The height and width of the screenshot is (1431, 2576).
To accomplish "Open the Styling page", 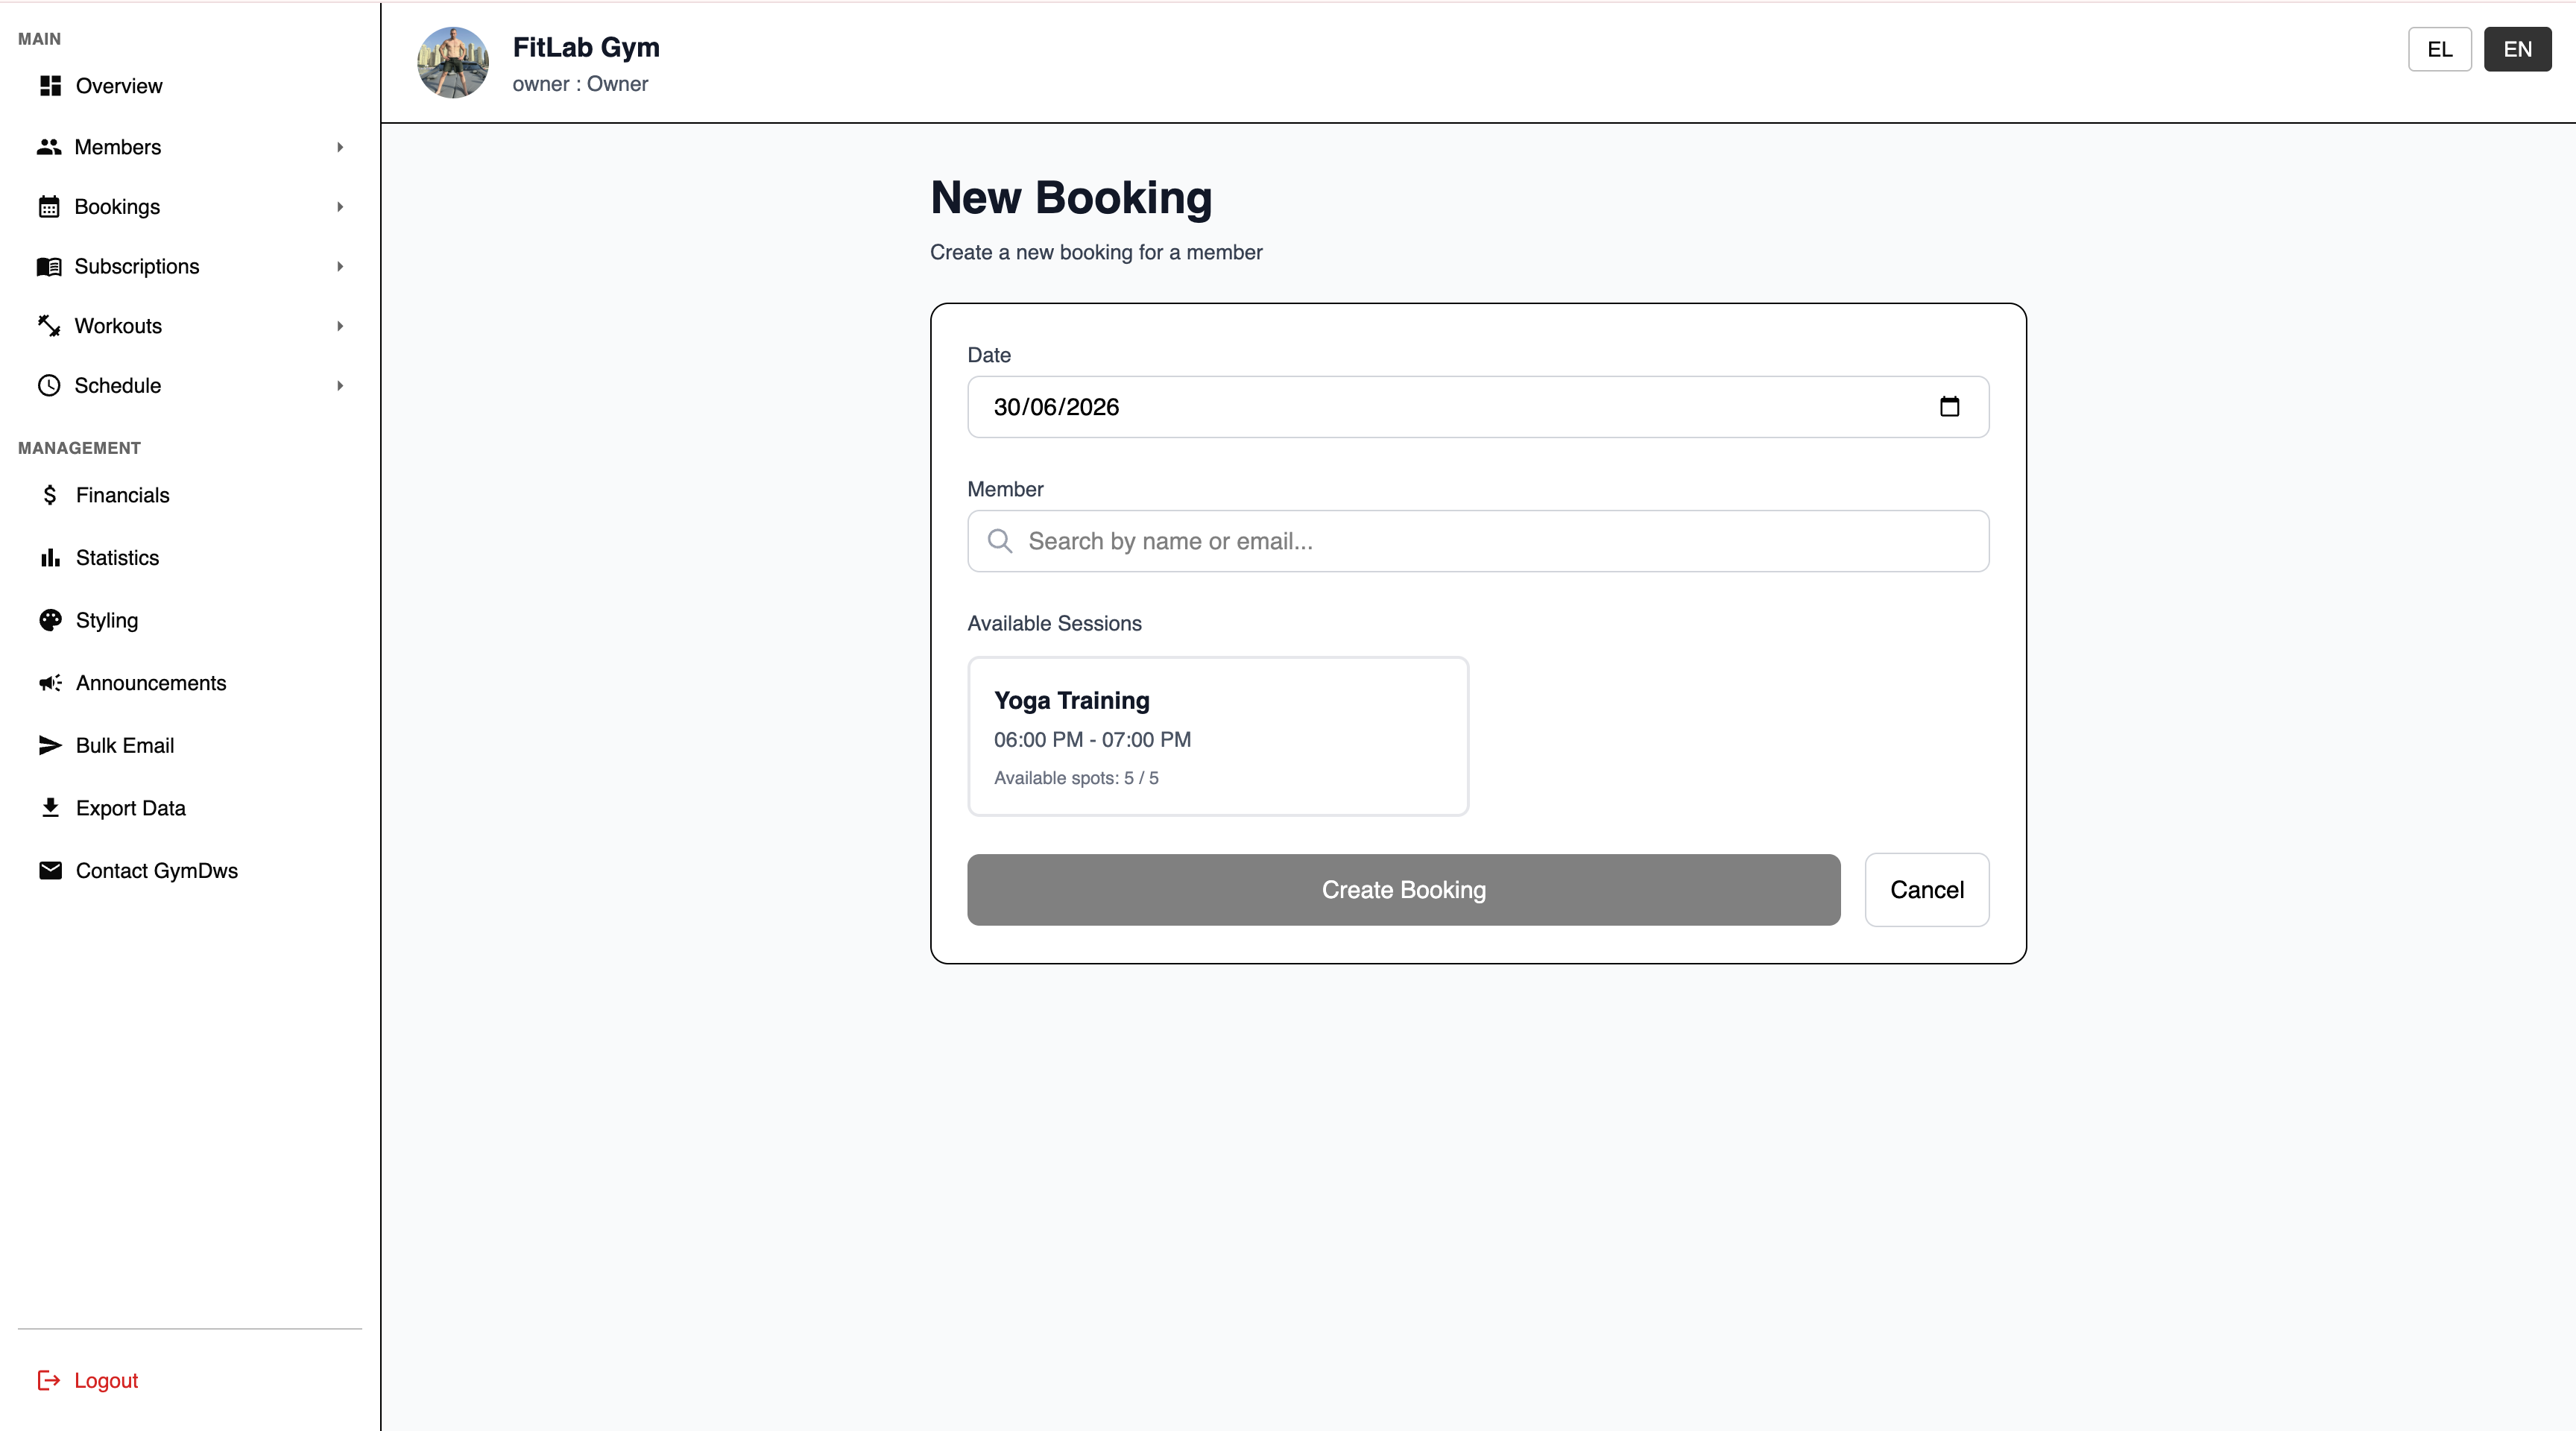I will click(190, 620).
